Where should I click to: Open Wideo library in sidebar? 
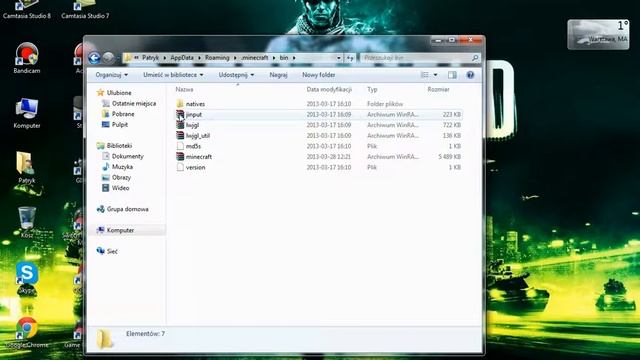pos(120,188)
